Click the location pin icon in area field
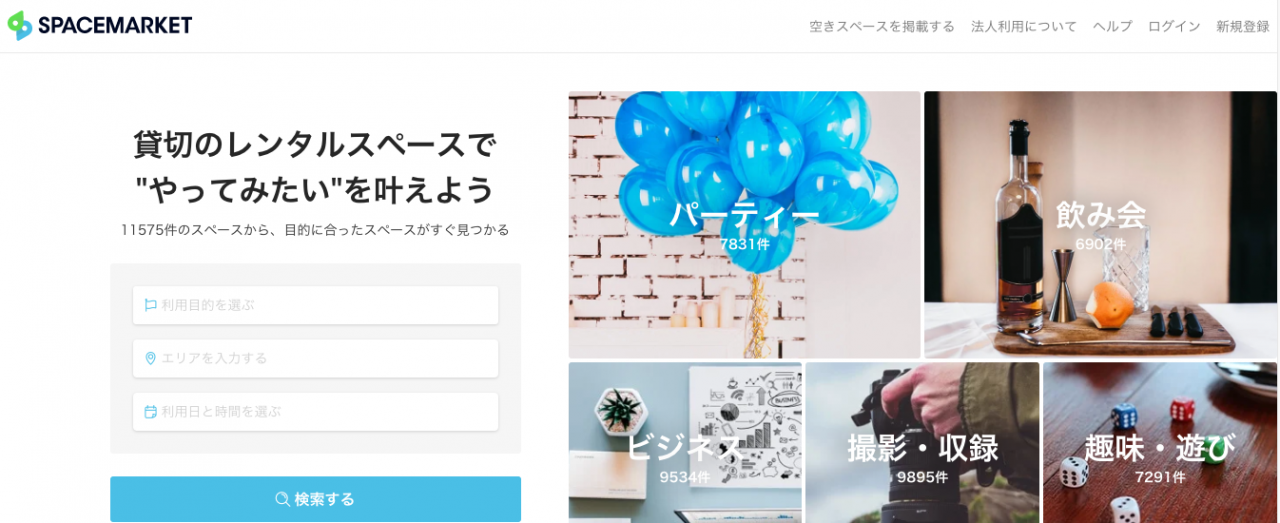1280x523 pixels. coord(150,358)
